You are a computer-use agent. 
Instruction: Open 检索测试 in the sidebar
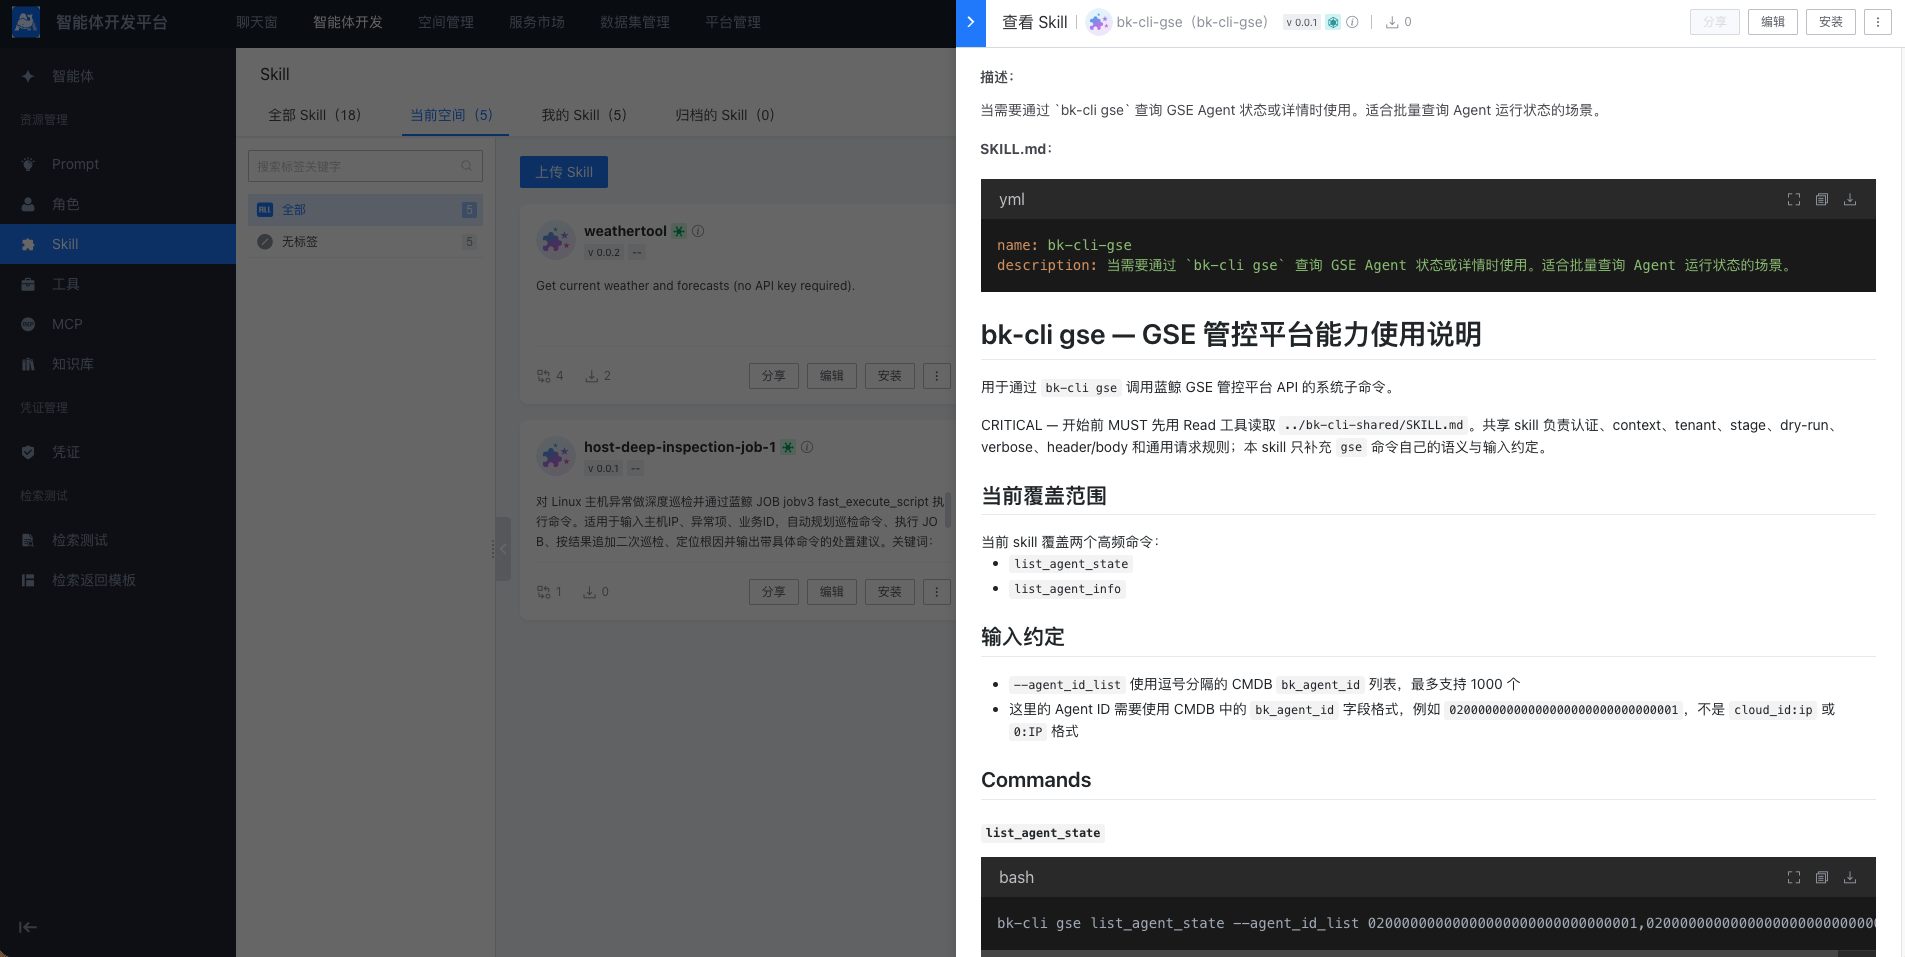[118, 540]
